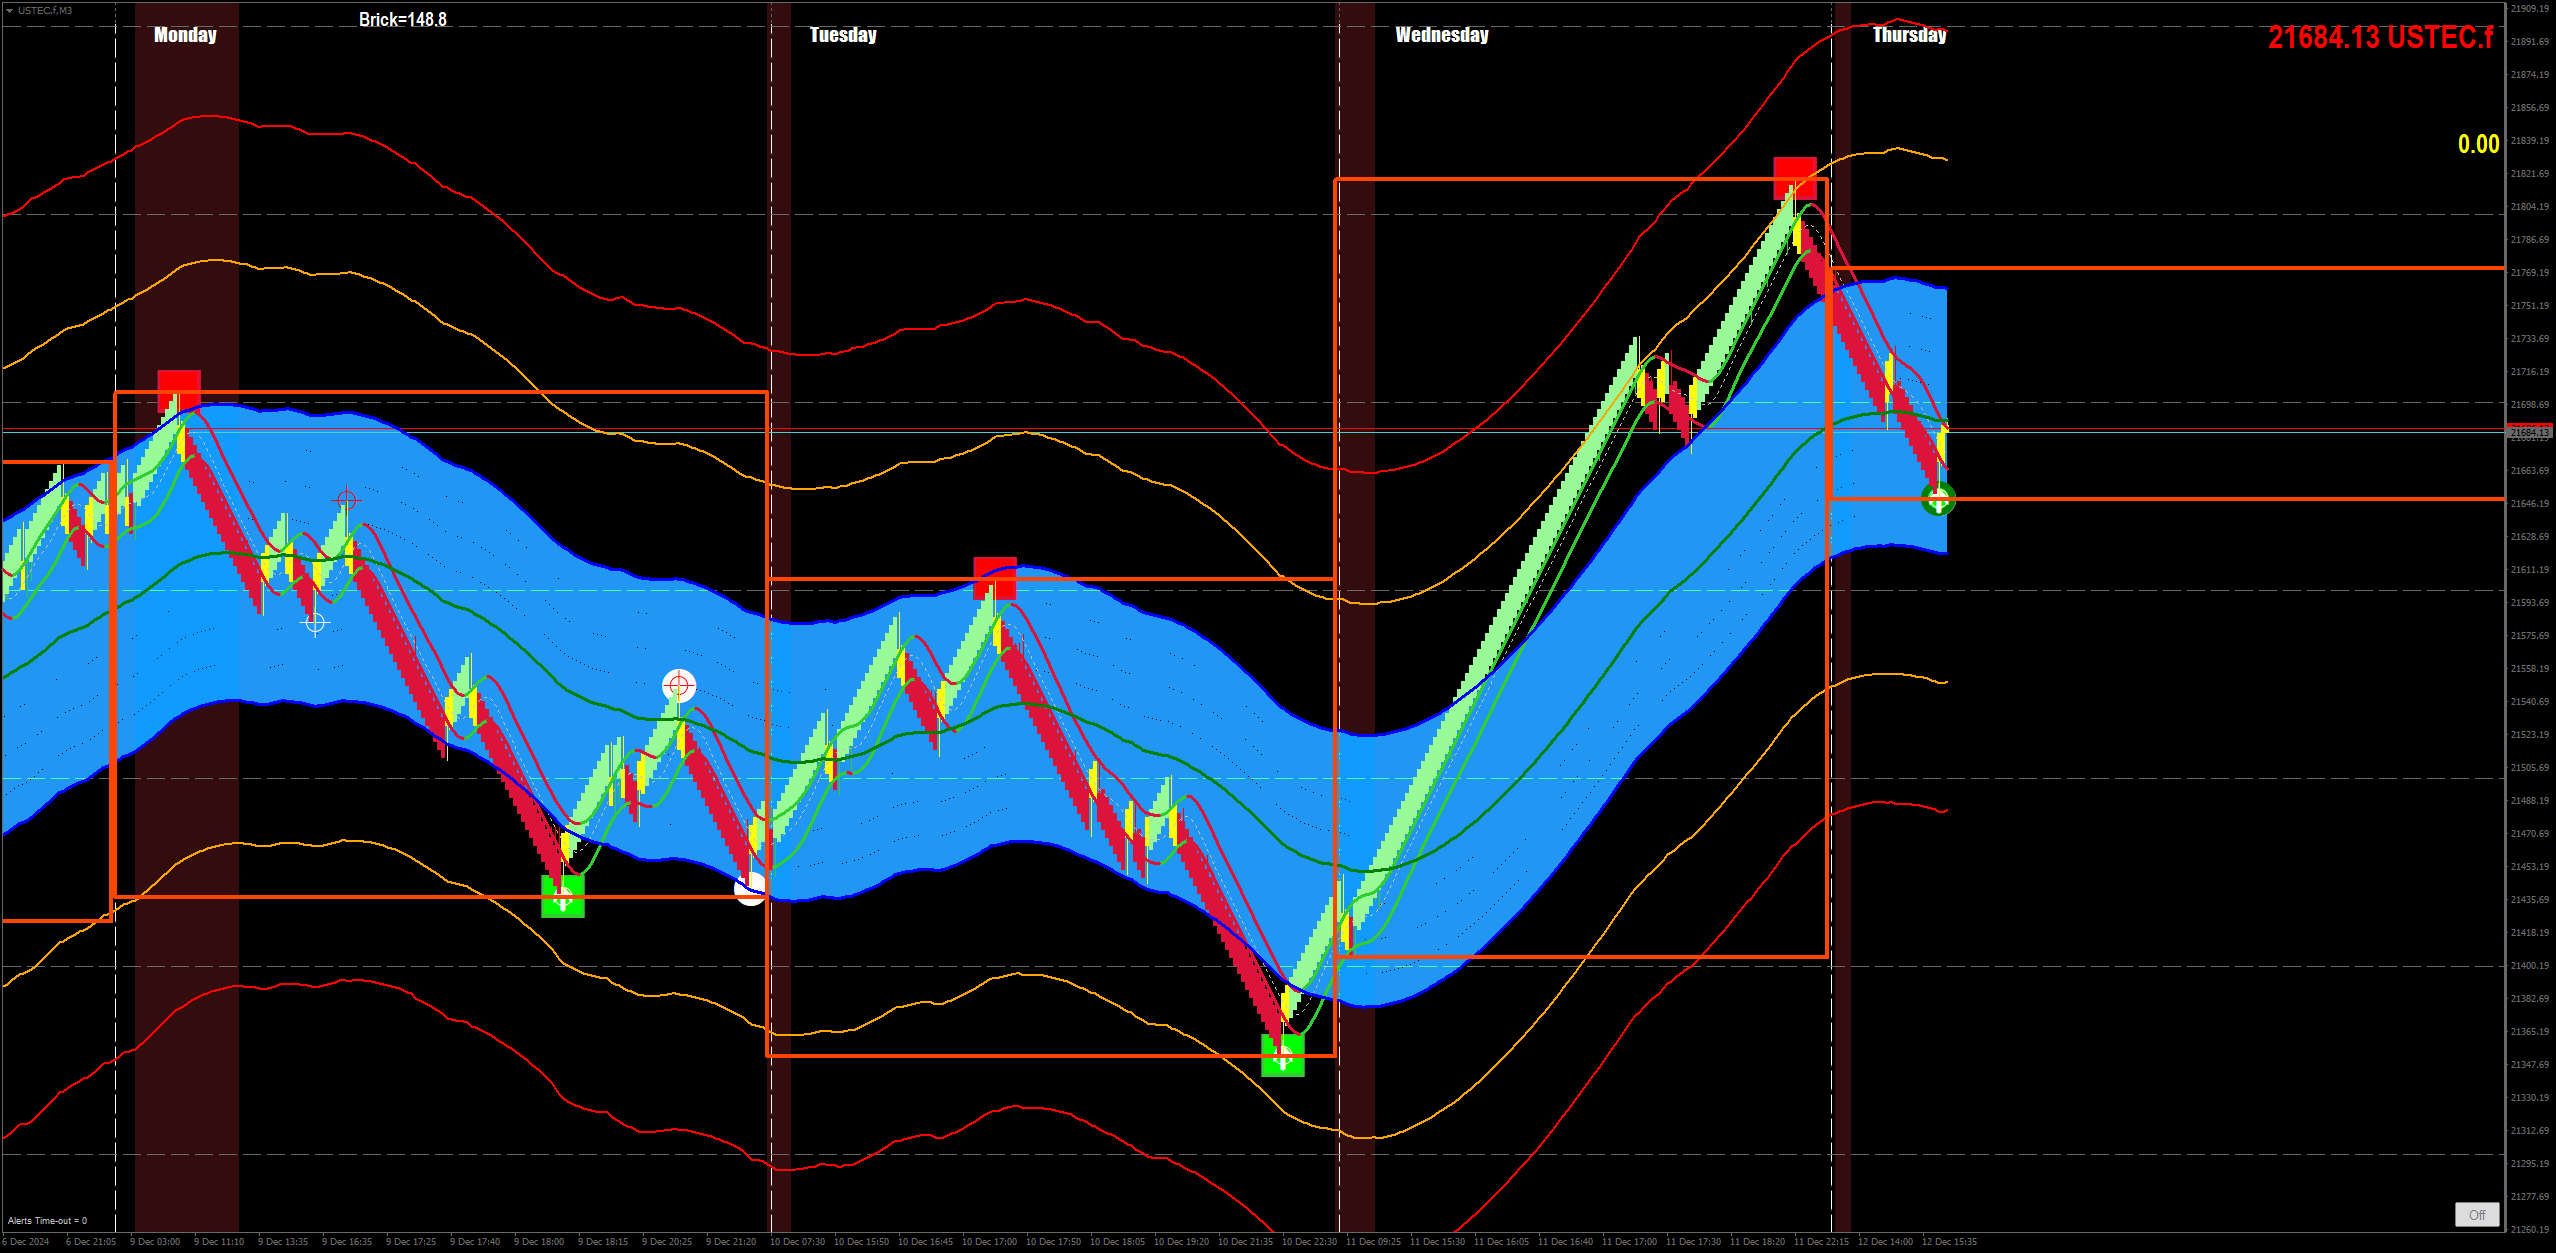
Task: Click the Thursday day label
Action: point(1909,35)
